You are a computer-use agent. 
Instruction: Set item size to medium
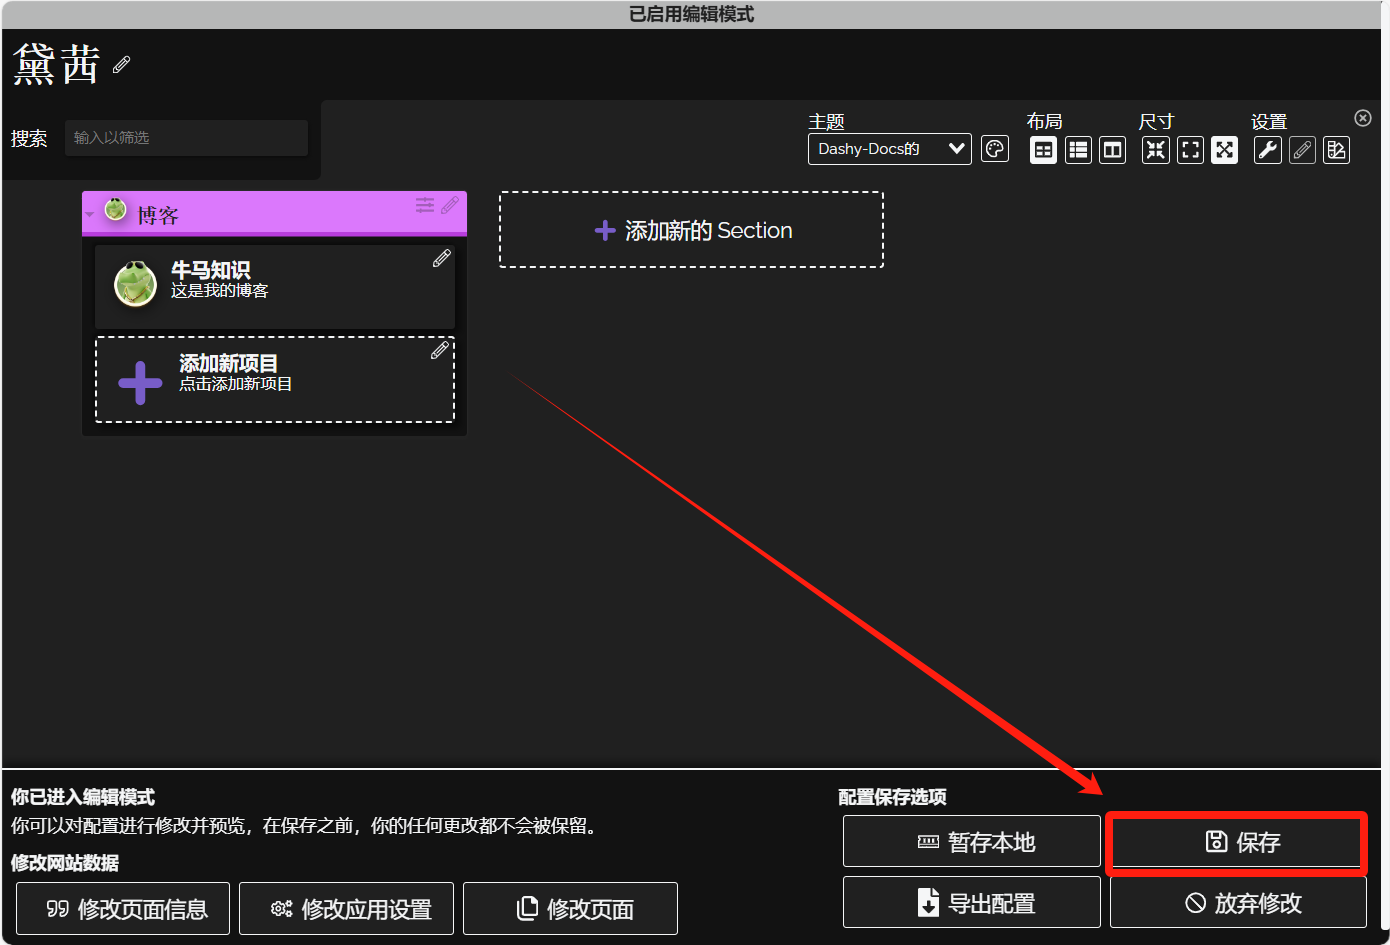coord(1190,150)
